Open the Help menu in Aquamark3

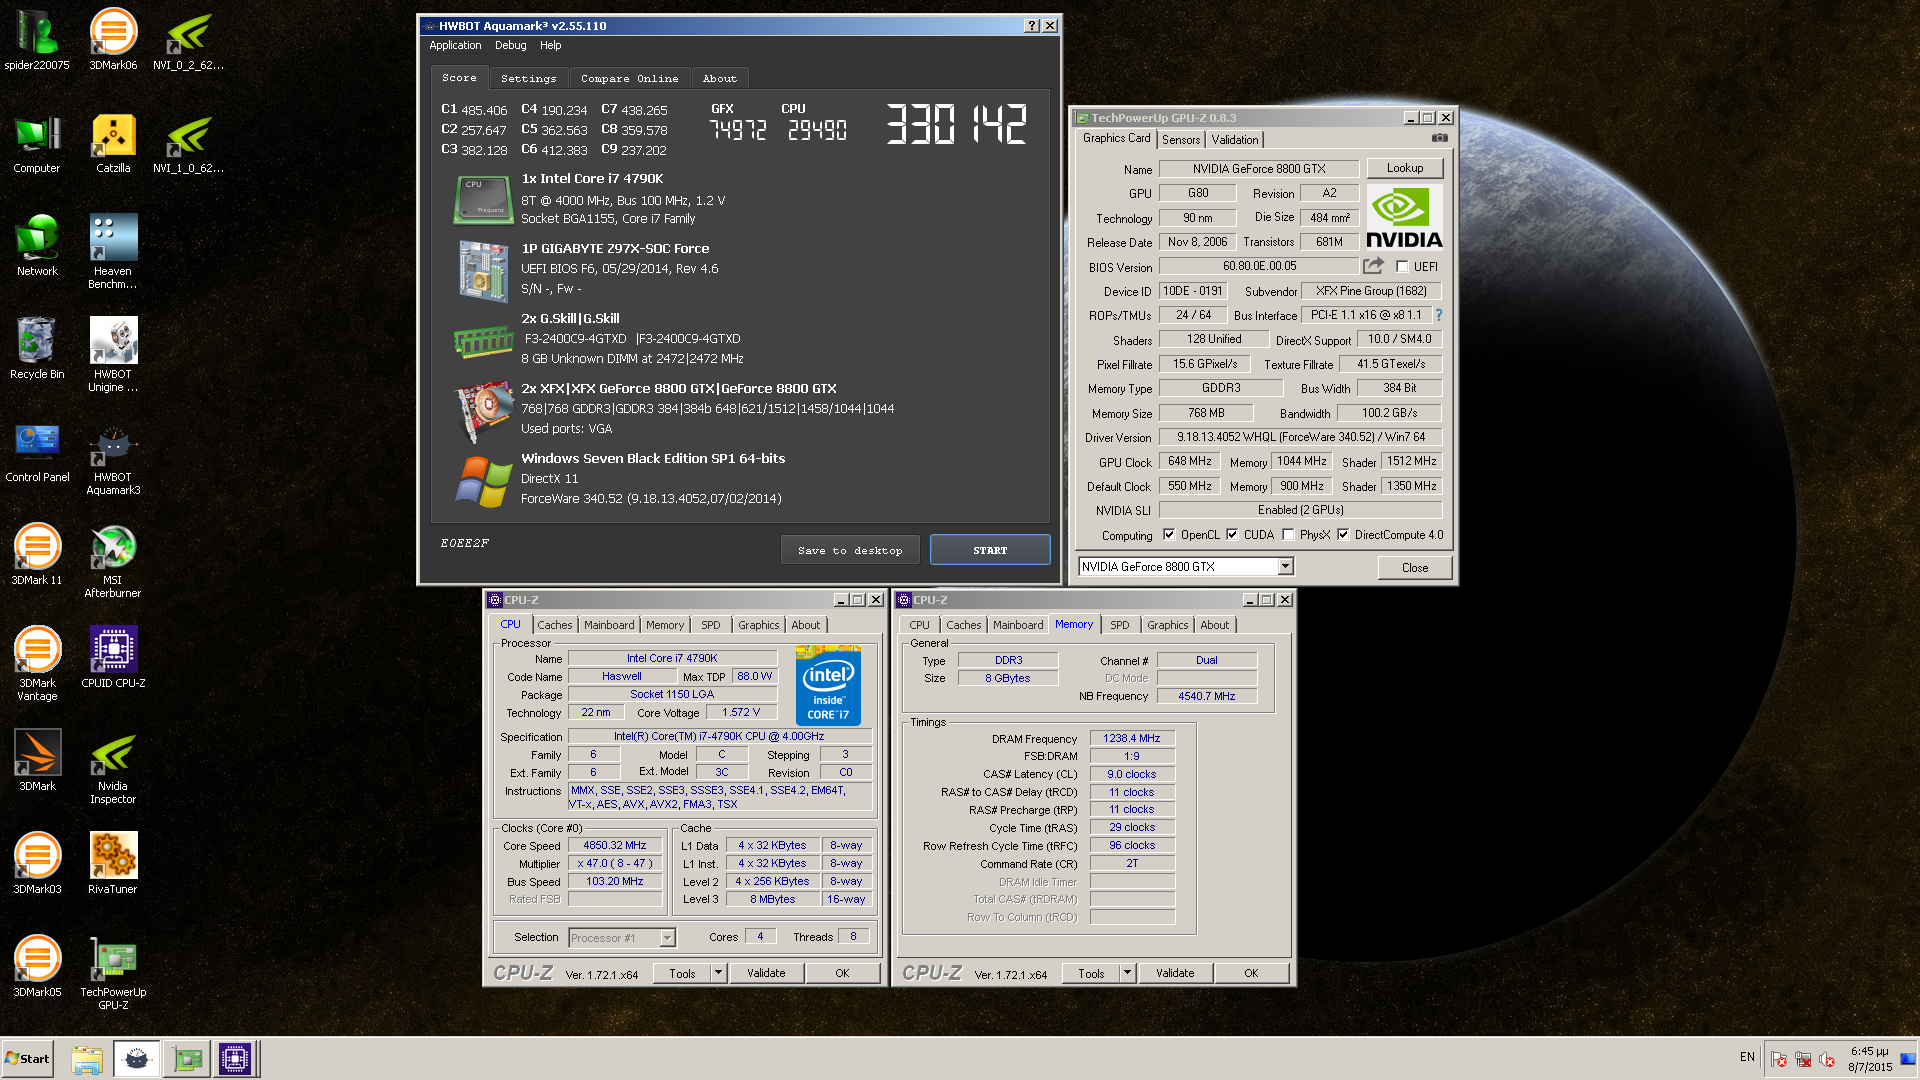coord(550,45)
